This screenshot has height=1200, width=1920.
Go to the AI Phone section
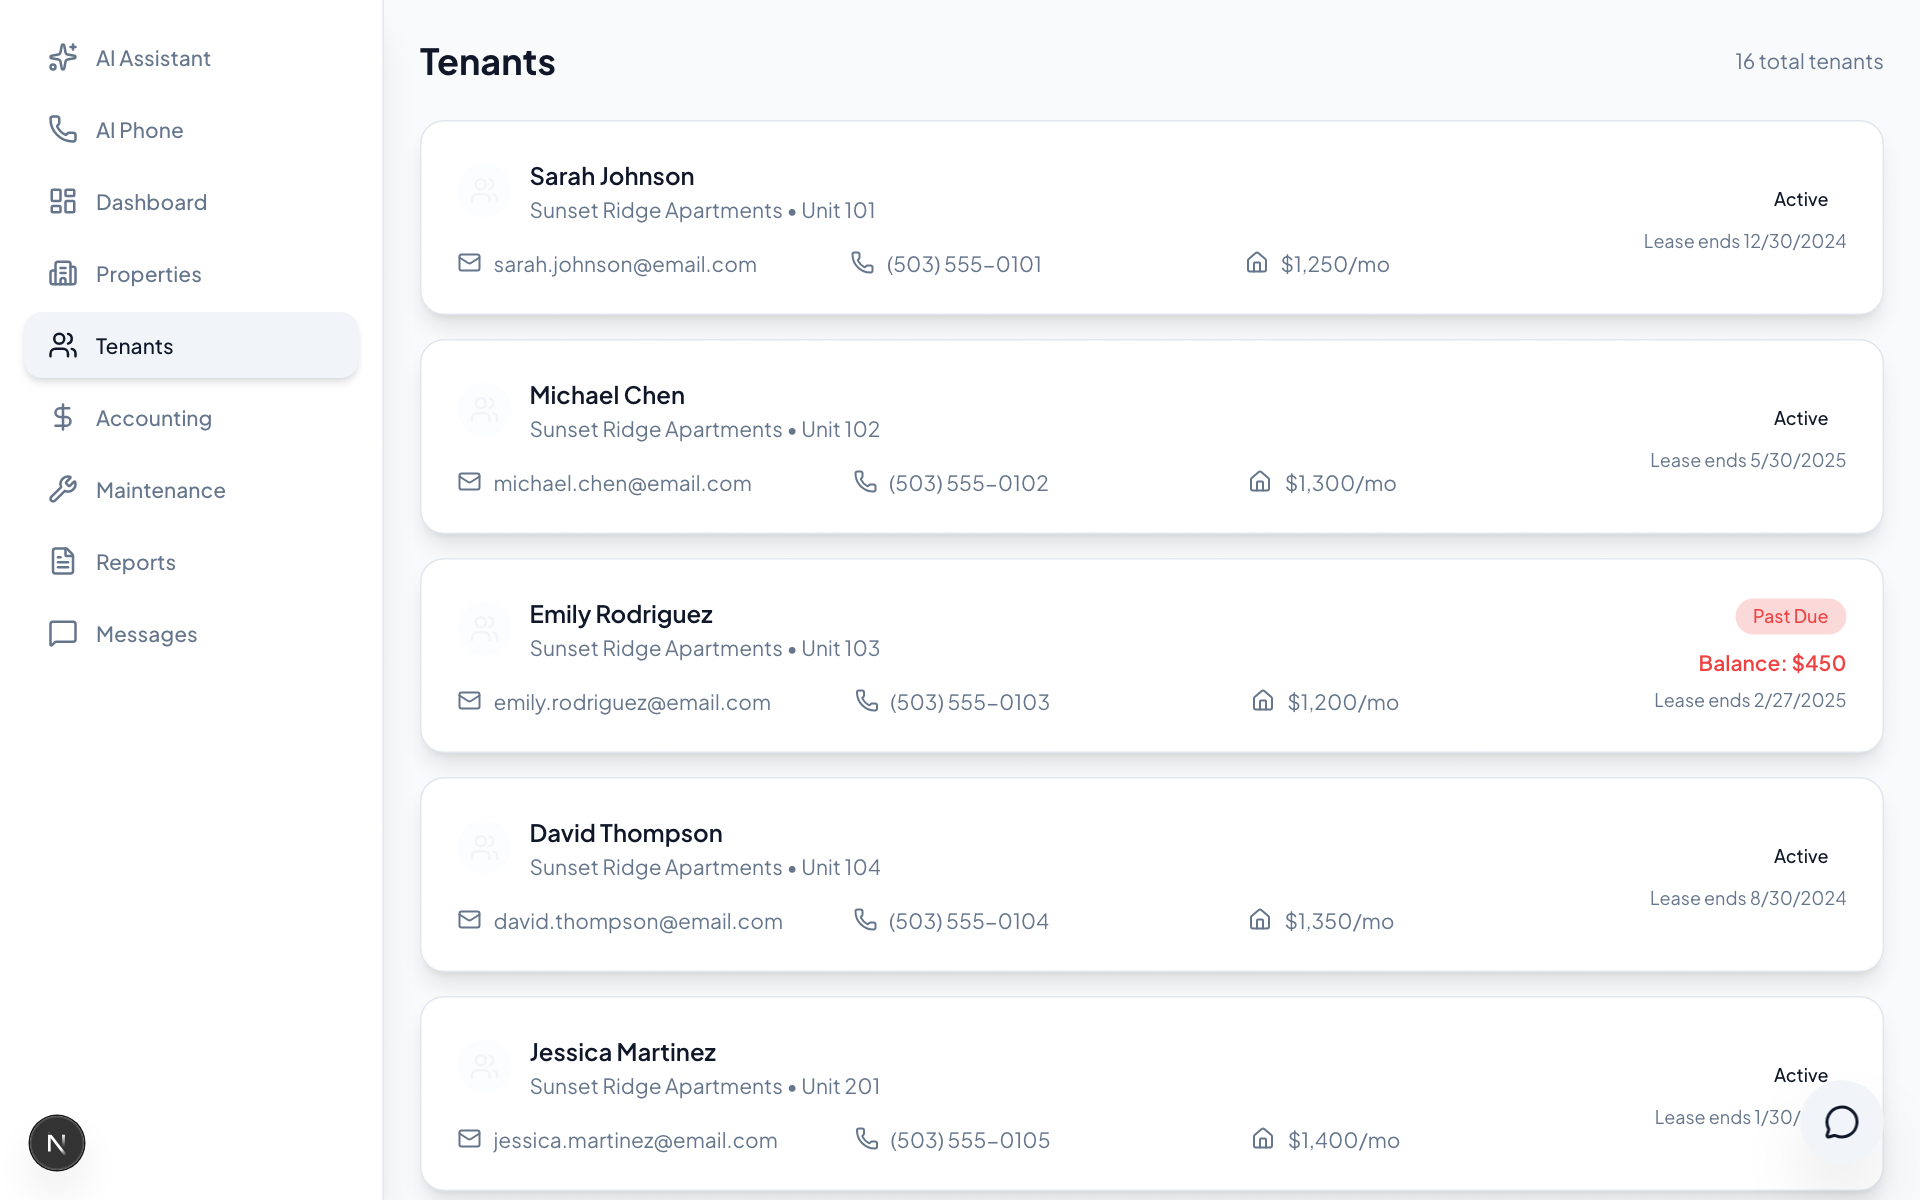tap(191, 130)
